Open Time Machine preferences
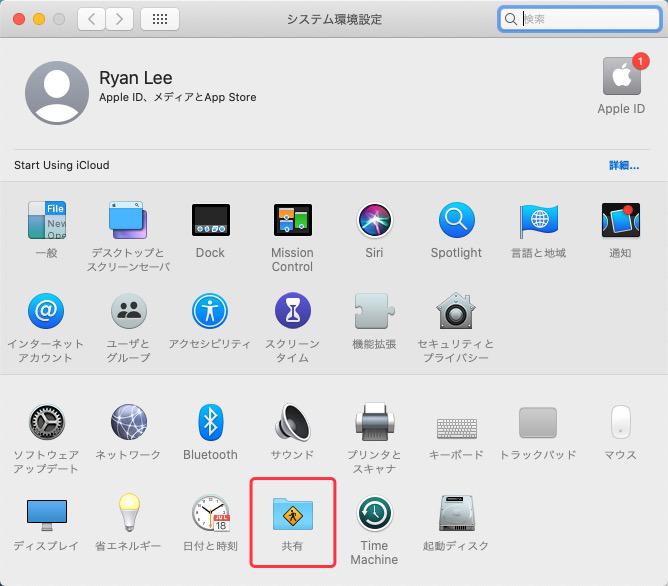 pyautogui.click(x=374, y=514)
